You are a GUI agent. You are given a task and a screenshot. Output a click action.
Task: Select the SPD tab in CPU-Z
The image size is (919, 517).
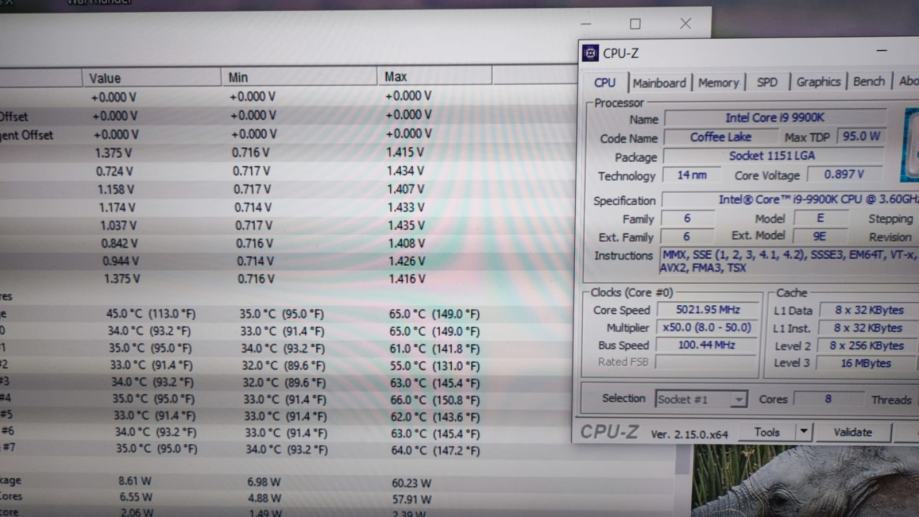(x=767, y=82)
